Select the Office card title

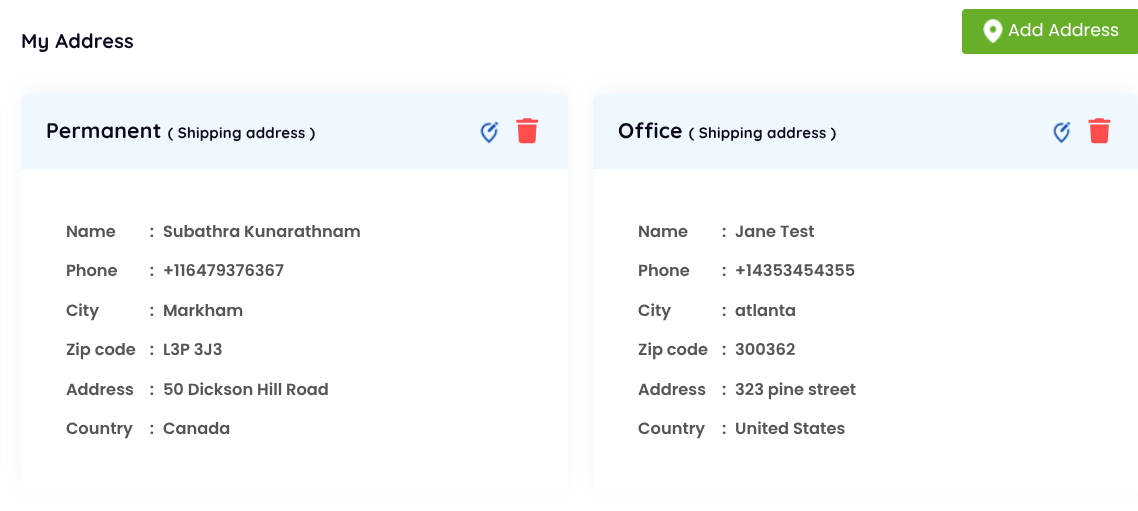coord(650,131)
